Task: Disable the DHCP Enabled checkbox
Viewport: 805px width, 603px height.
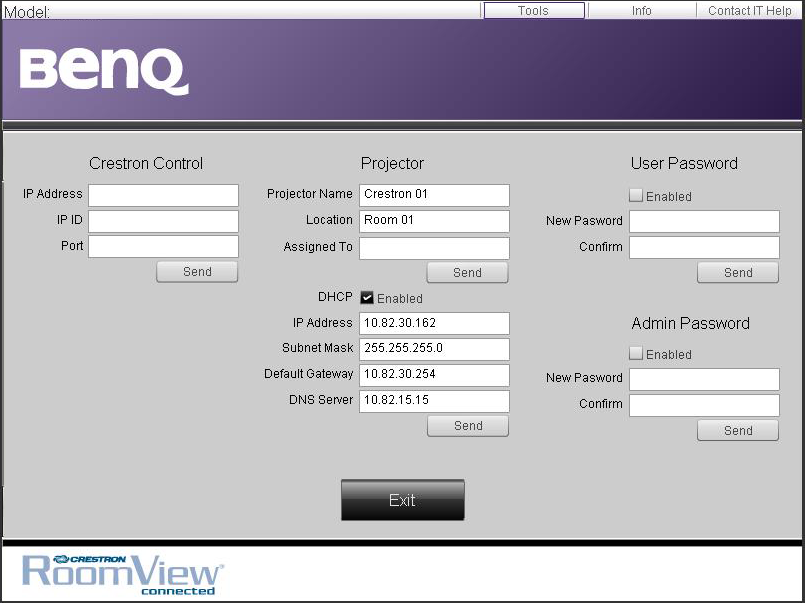Action: pos(367,298)
